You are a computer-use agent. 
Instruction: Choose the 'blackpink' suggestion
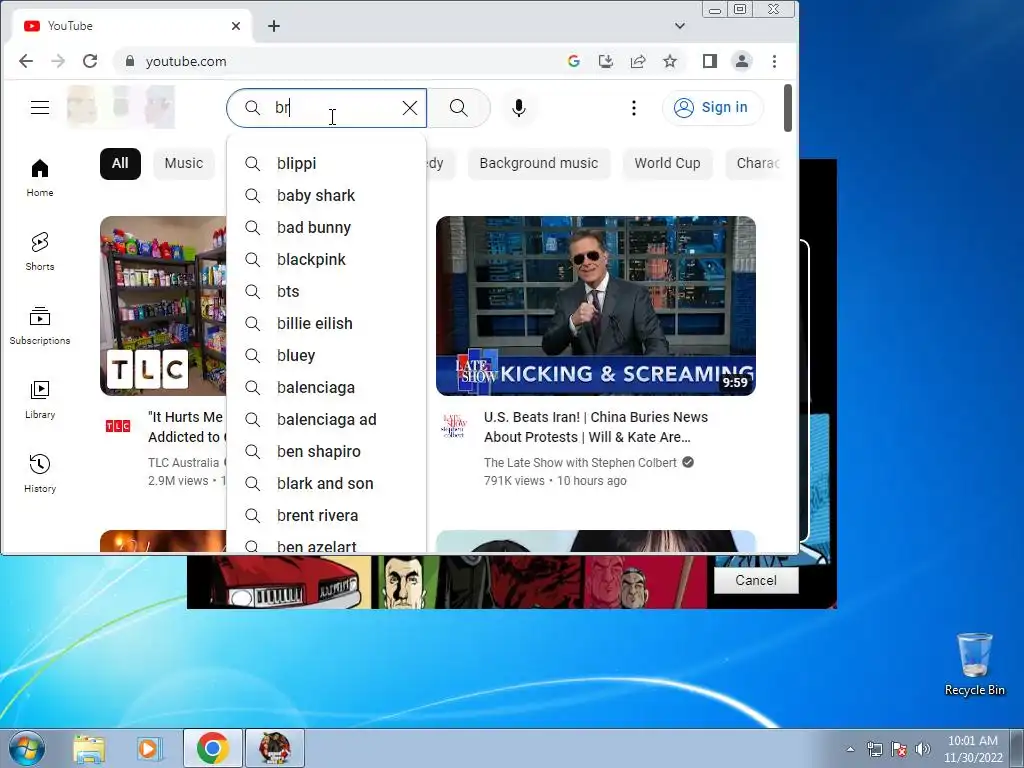tap(327, 259)
